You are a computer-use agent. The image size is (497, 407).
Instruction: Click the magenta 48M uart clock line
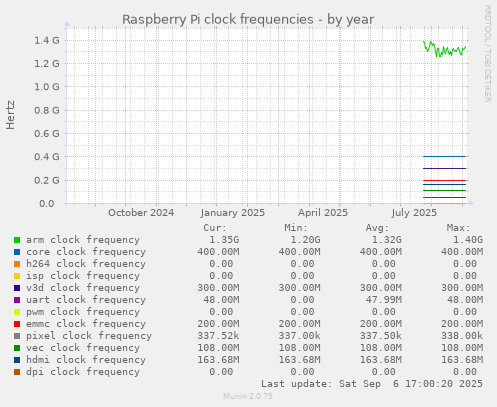click(x=444, y=197)
